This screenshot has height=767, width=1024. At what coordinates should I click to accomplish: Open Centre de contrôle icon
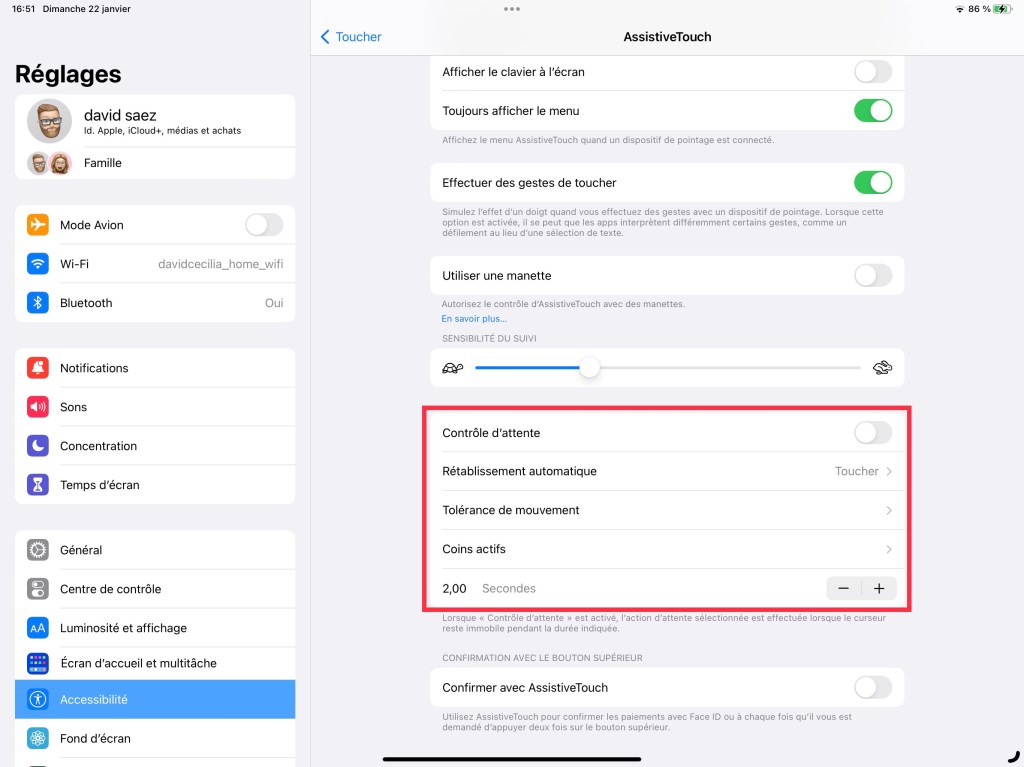(x=37, y=589)
